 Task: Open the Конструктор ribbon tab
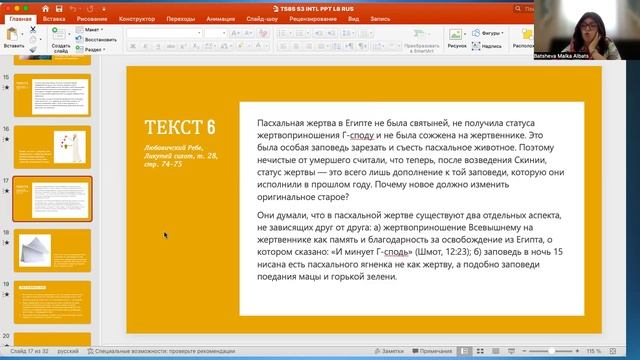click(x=137, y=19)
